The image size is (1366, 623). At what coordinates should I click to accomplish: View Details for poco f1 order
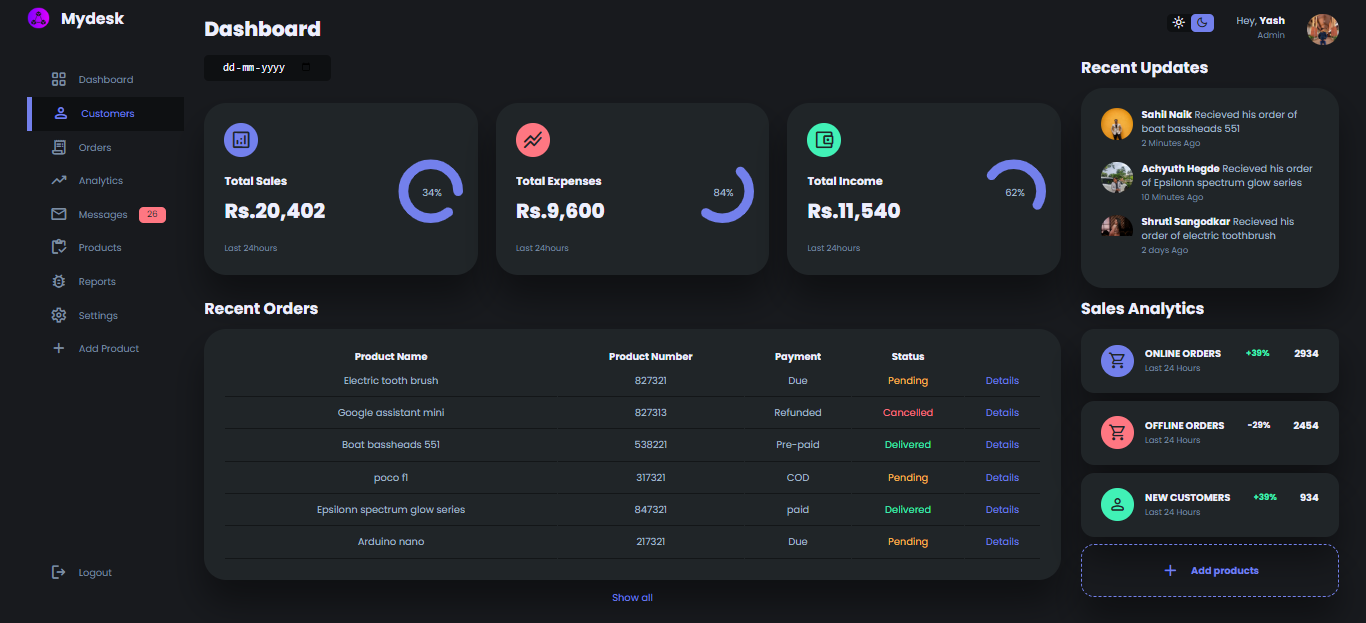[x=1002, y=477]
